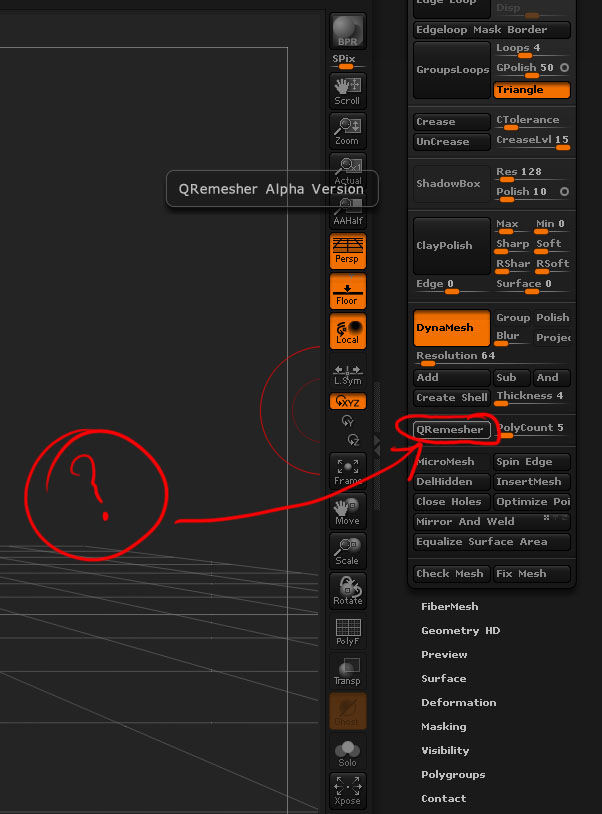Expand the FiberMesh subpalette
The width and height of the screenshot is (602, 814).
pyautogui.click(x=450, y=606)
